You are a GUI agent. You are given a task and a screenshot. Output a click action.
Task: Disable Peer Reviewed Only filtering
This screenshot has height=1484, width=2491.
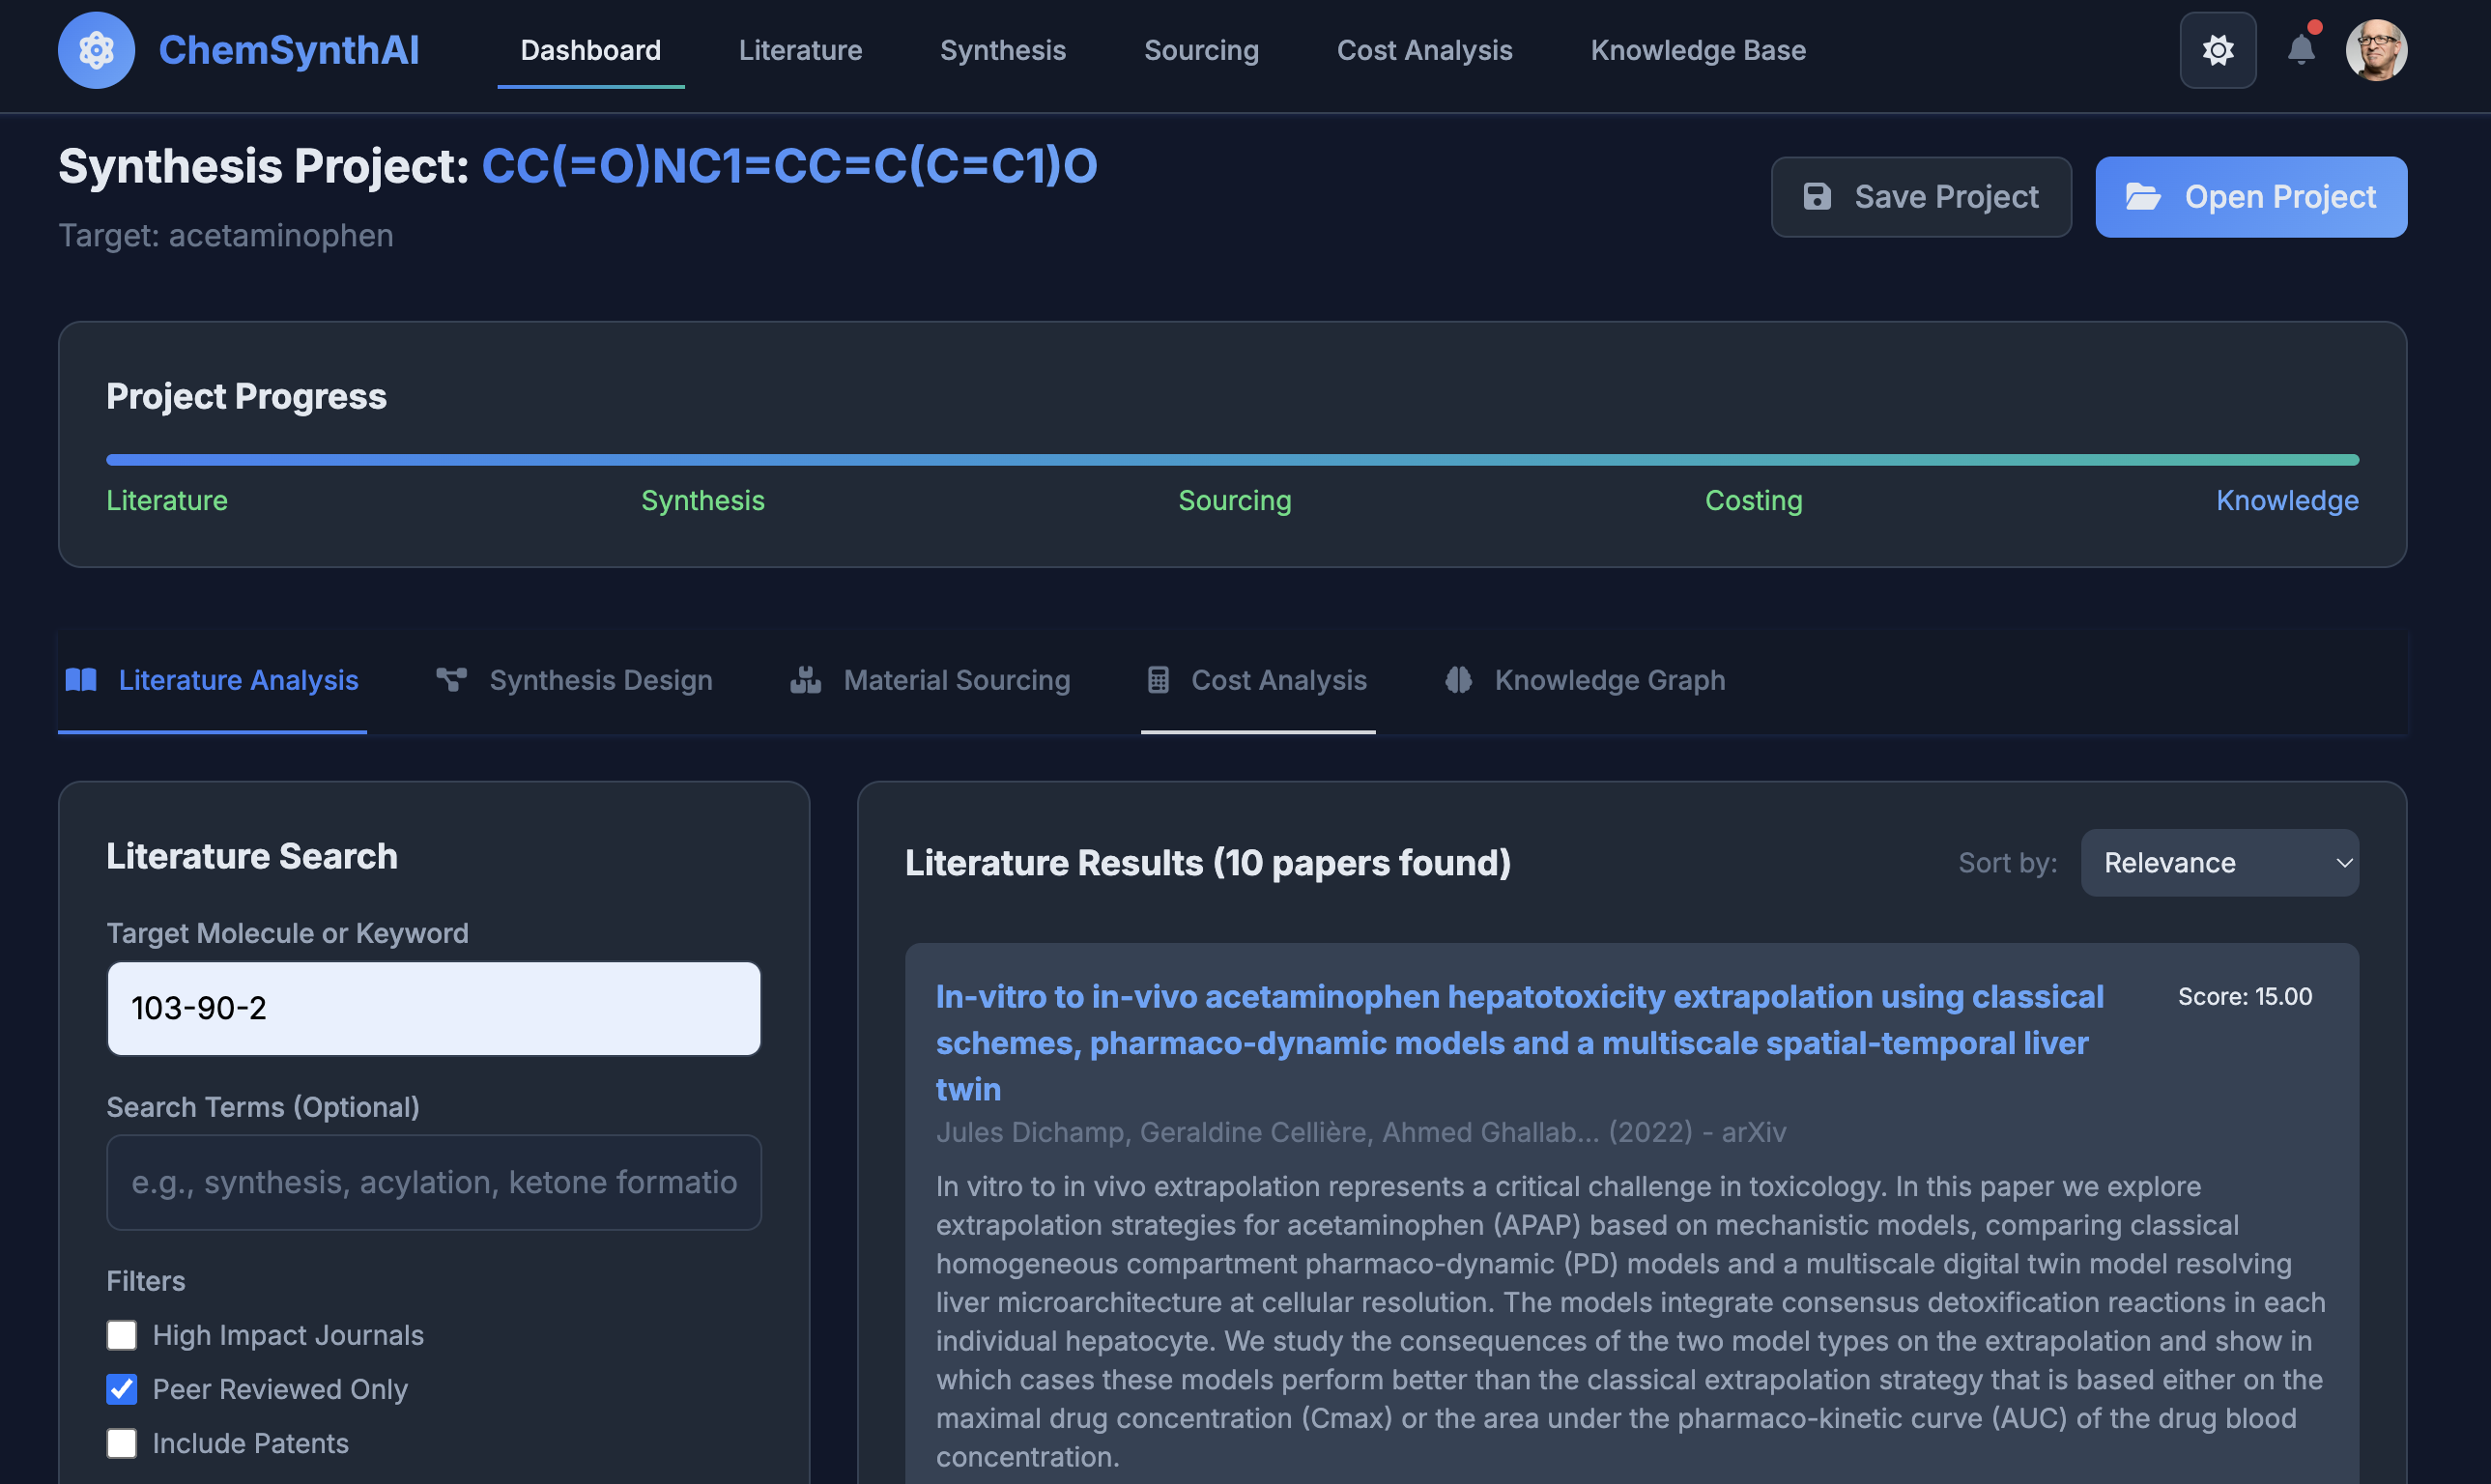[121, 1389]
